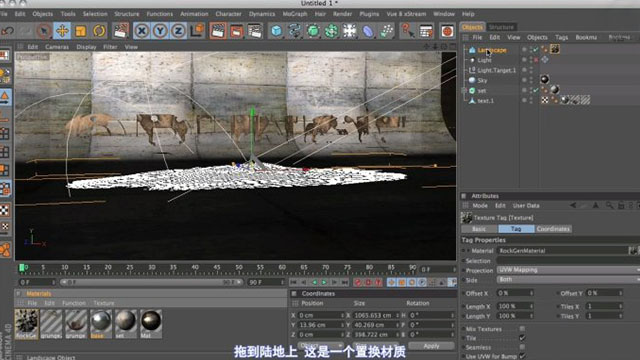
Task: Open the Materials Function menu
Action: pos(74,303)
